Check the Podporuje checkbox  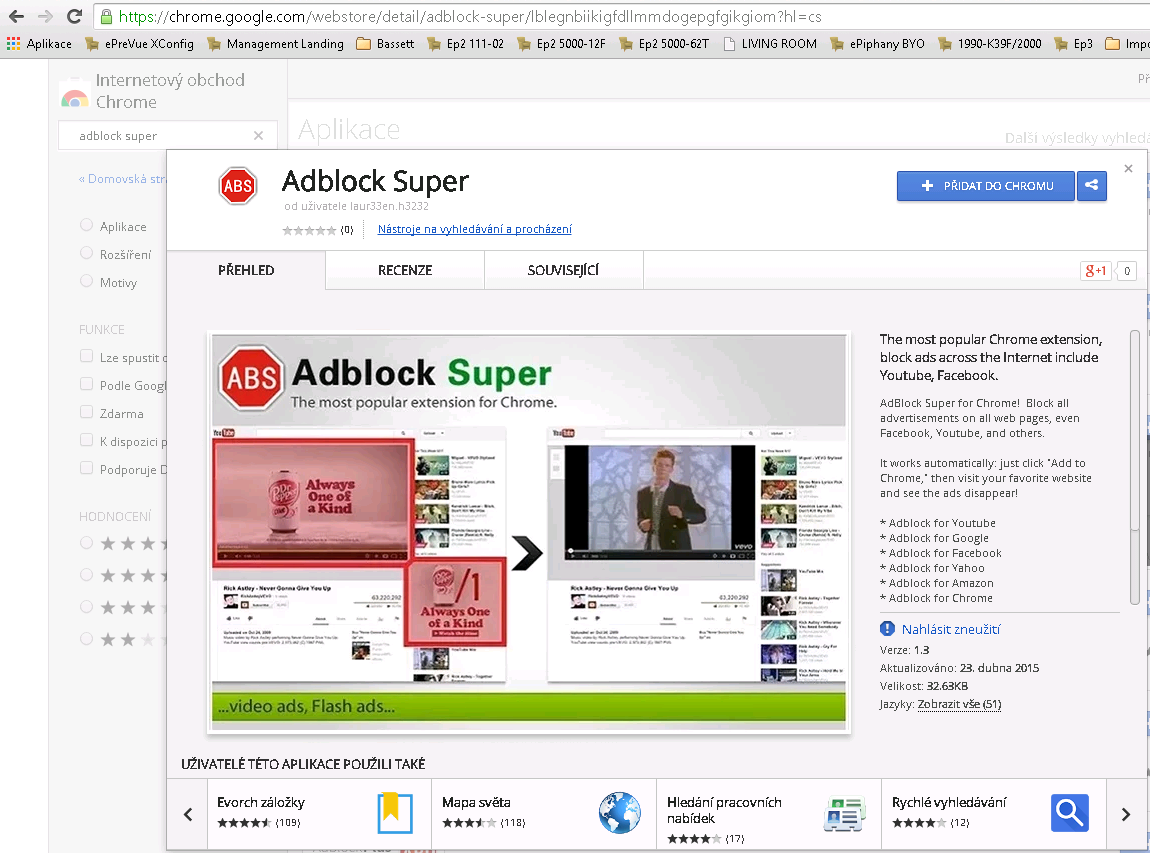87,468
